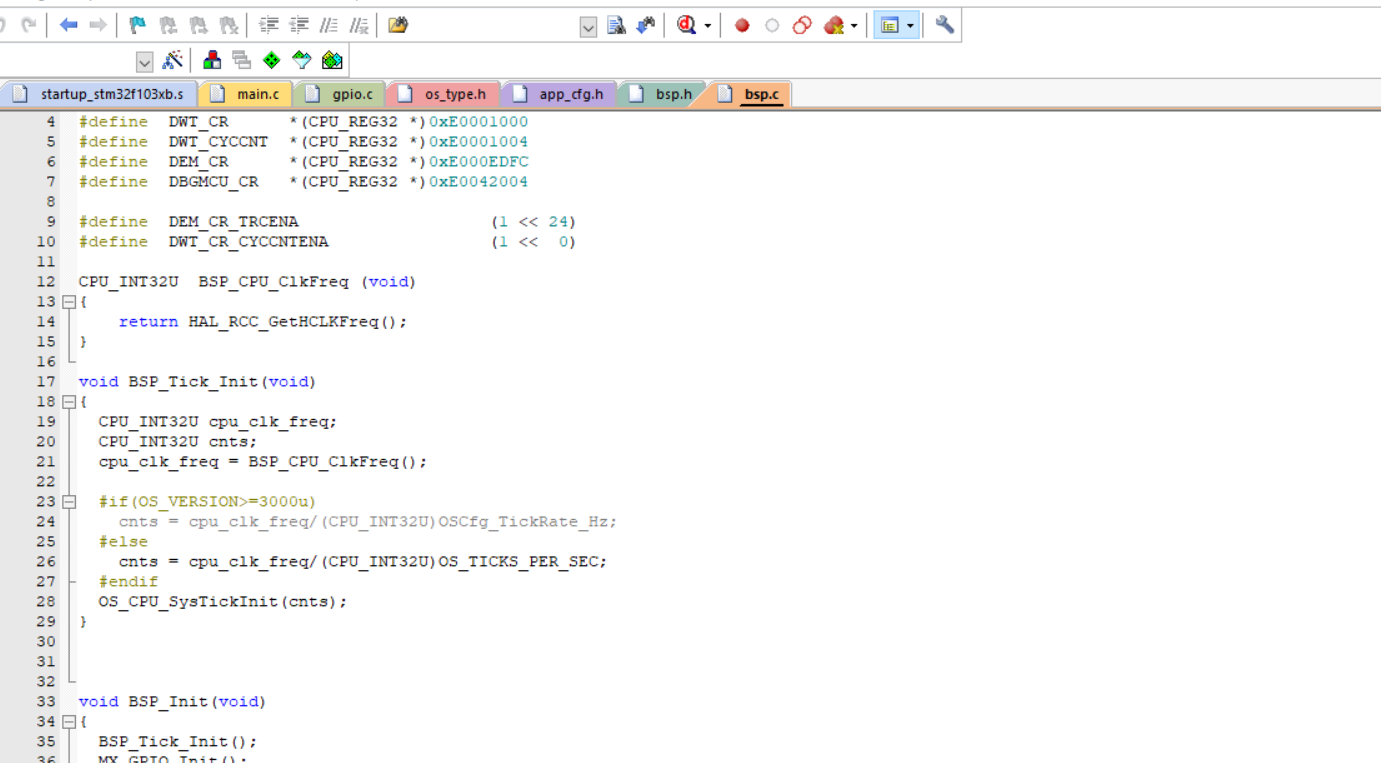Unindent the selected lines icon
This screenshot has width=1381, height=763.
click(x=298, y=25)
